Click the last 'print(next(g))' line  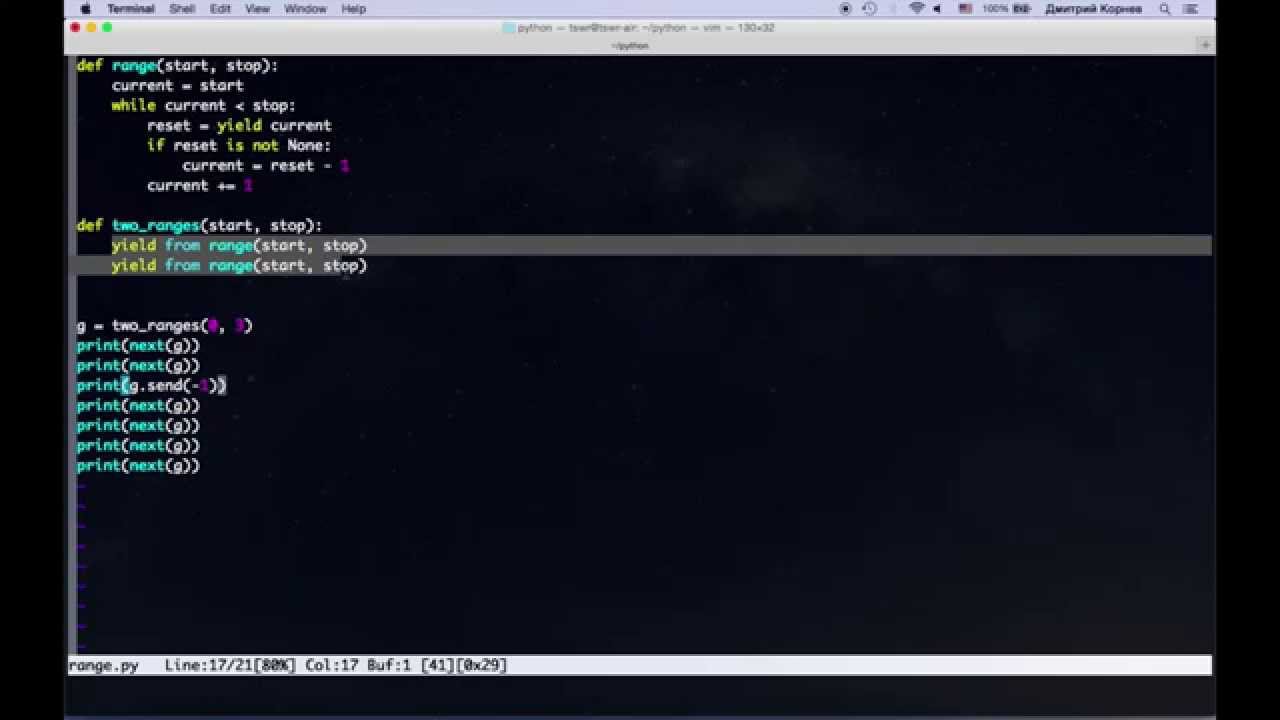pyautogui.click(x=138, y=465)
